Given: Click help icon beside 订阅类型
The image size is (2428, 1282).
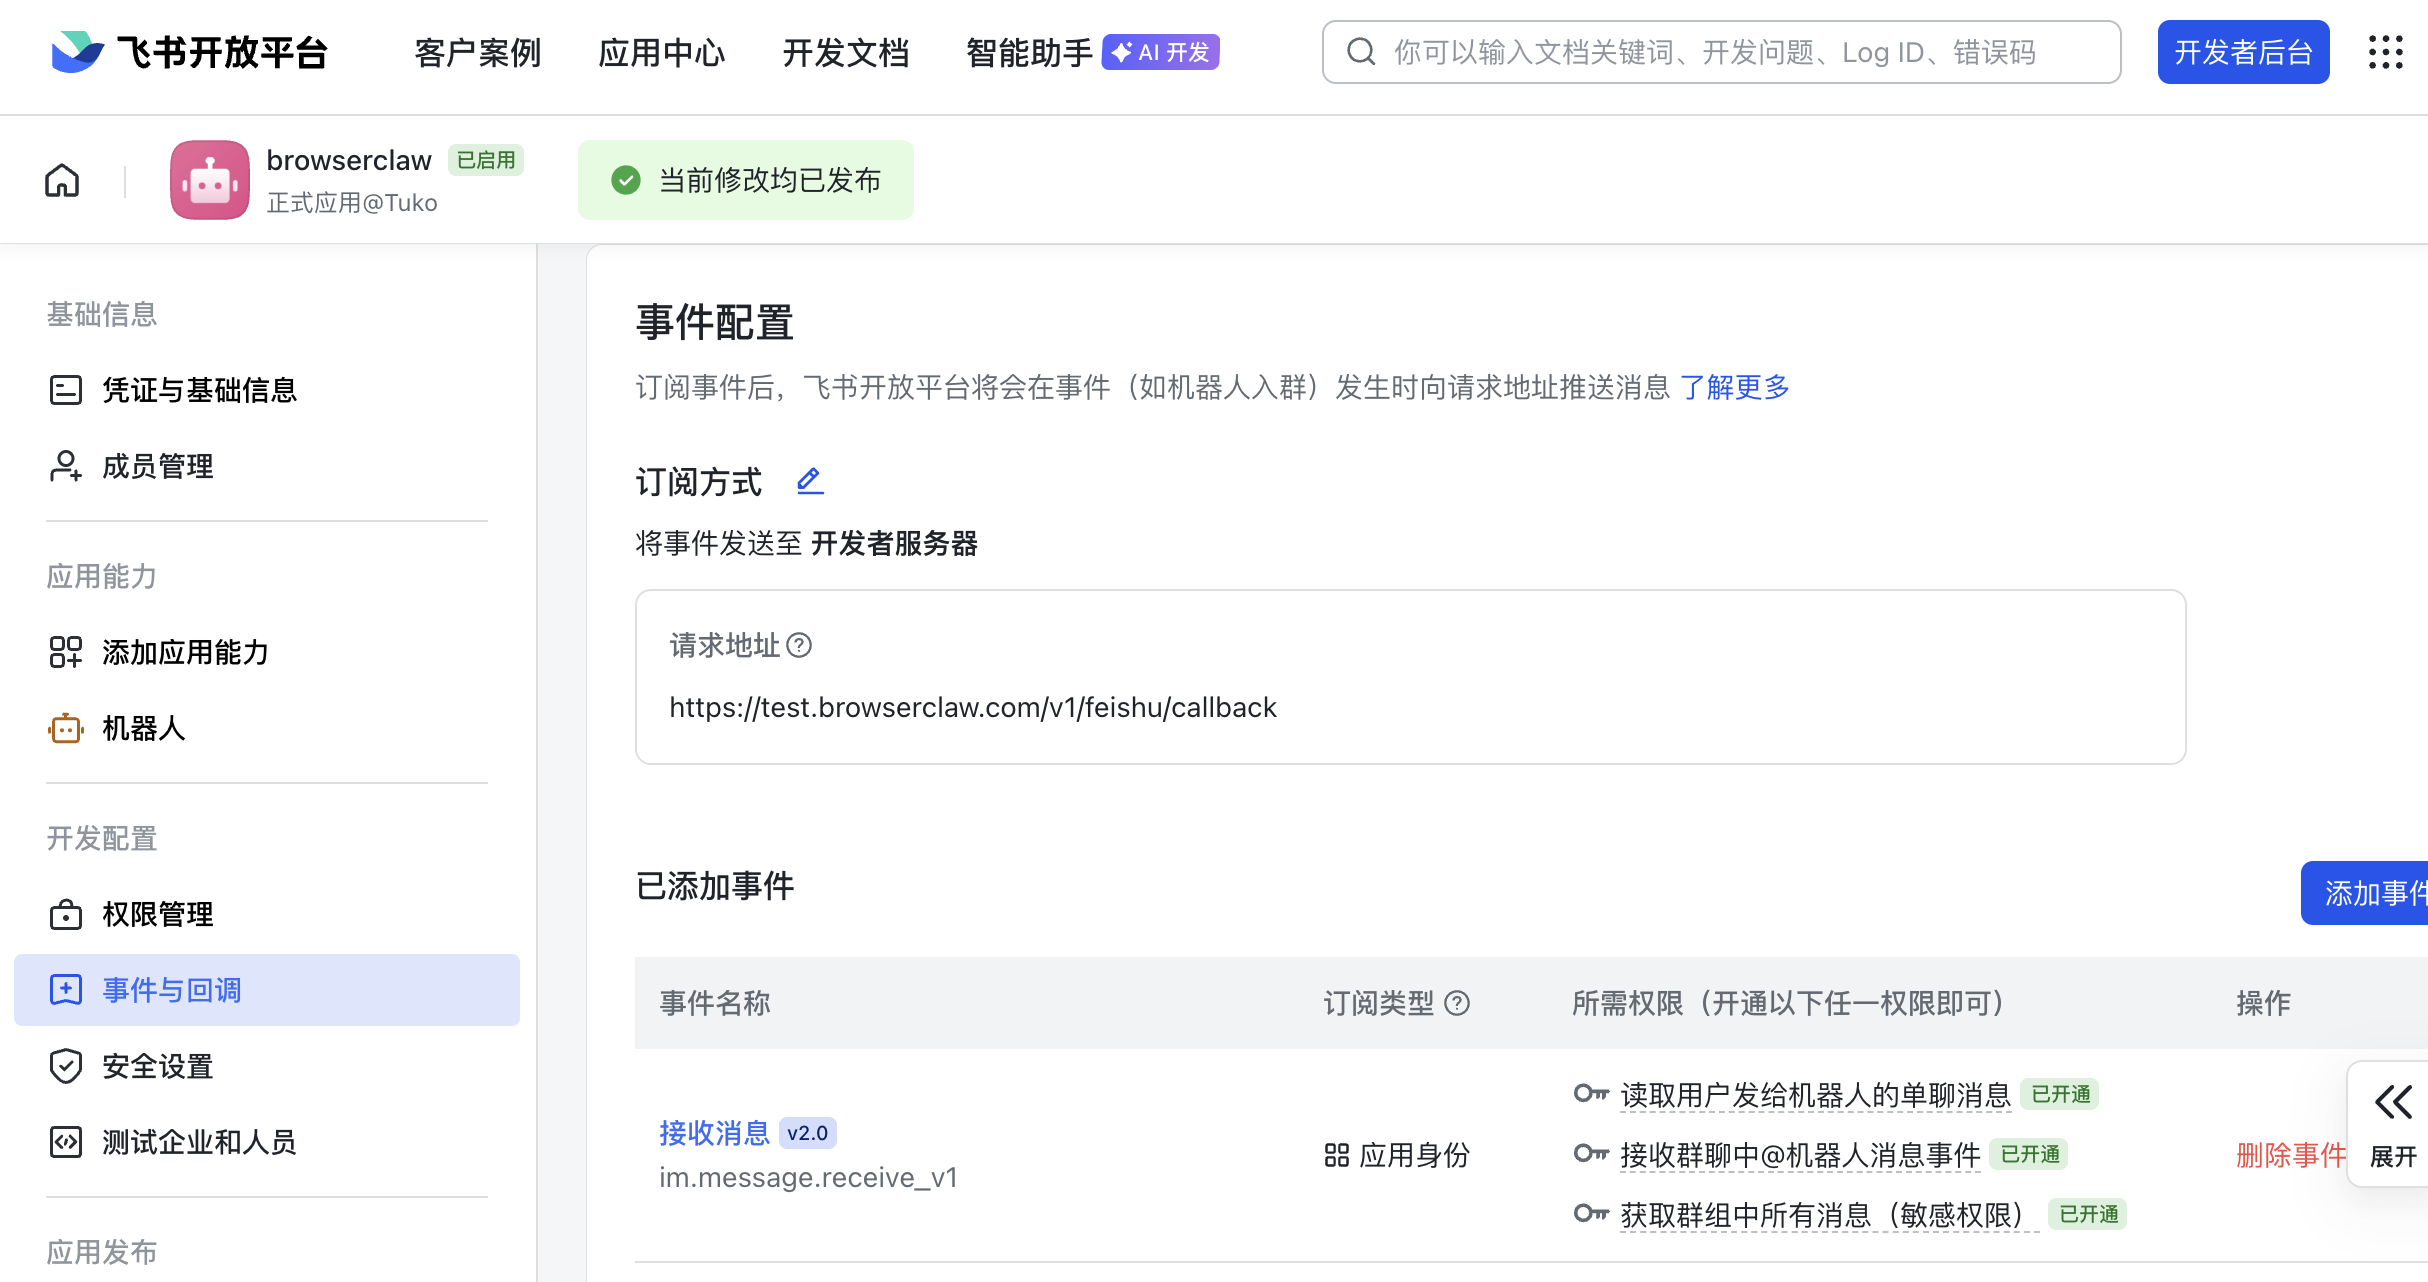Looking at the screenshot, I should tap(1458, 1003).
